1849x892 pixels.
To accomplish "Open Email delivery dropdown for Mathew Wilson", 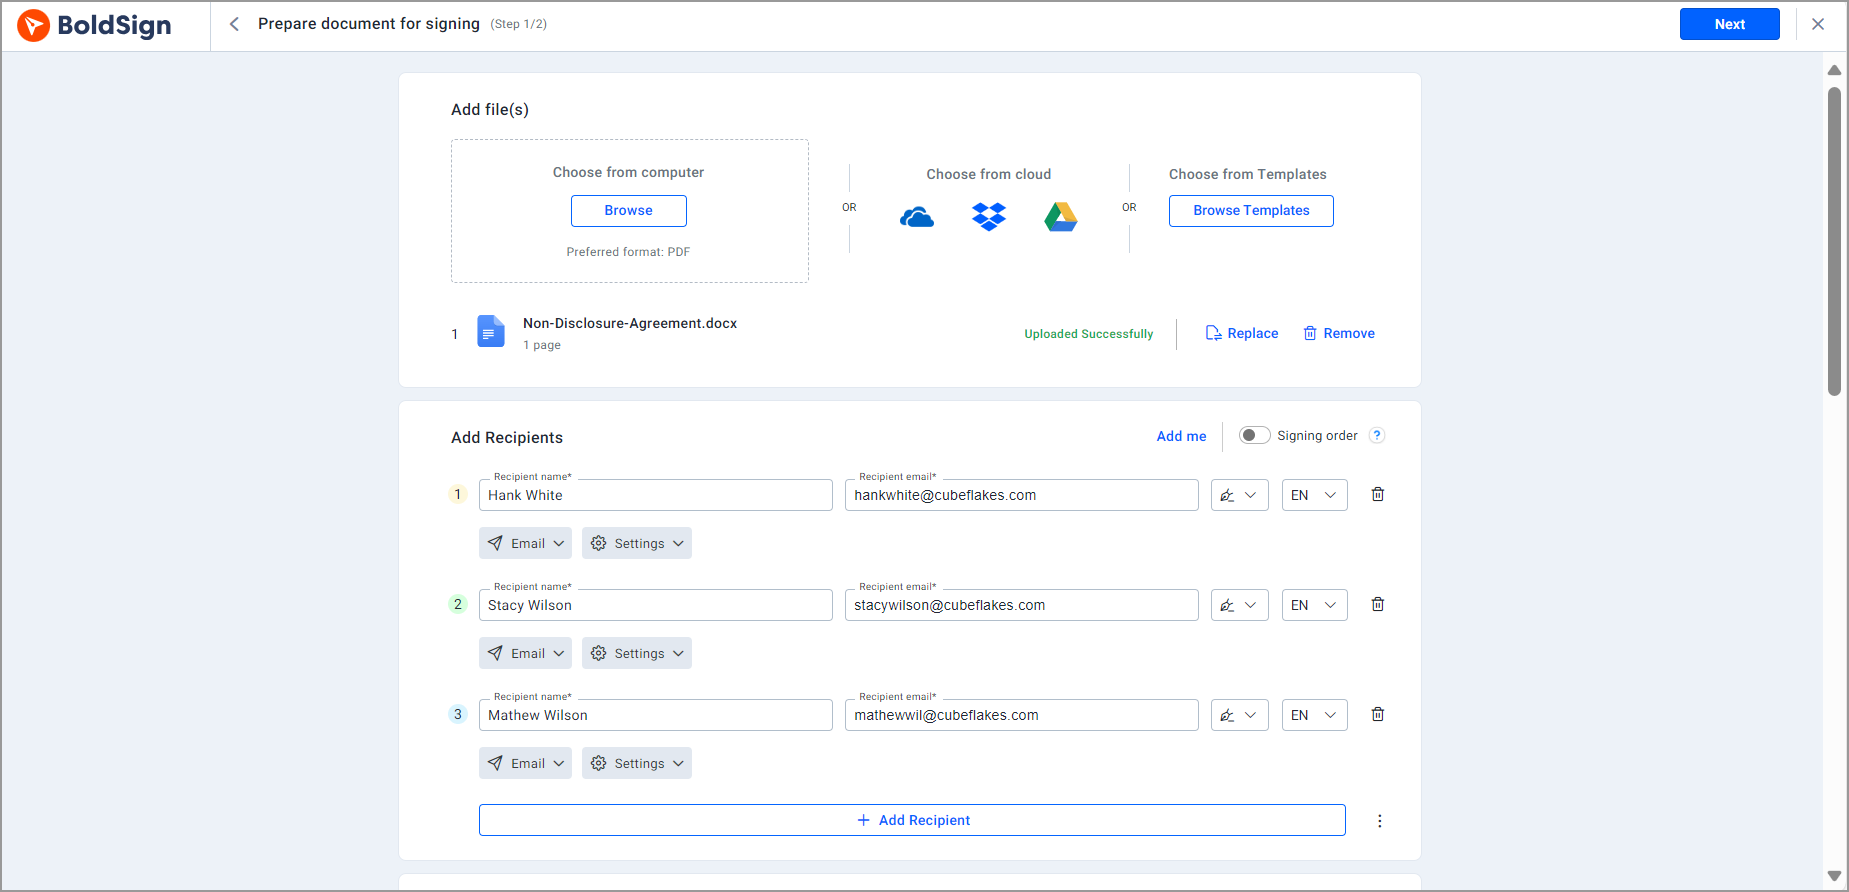I will point(525,763).
